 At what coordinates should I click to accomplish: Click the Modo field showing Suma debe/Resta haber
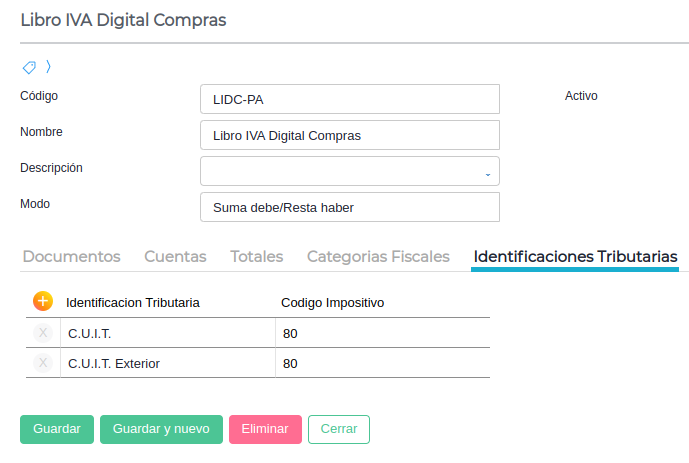[349, 207]
